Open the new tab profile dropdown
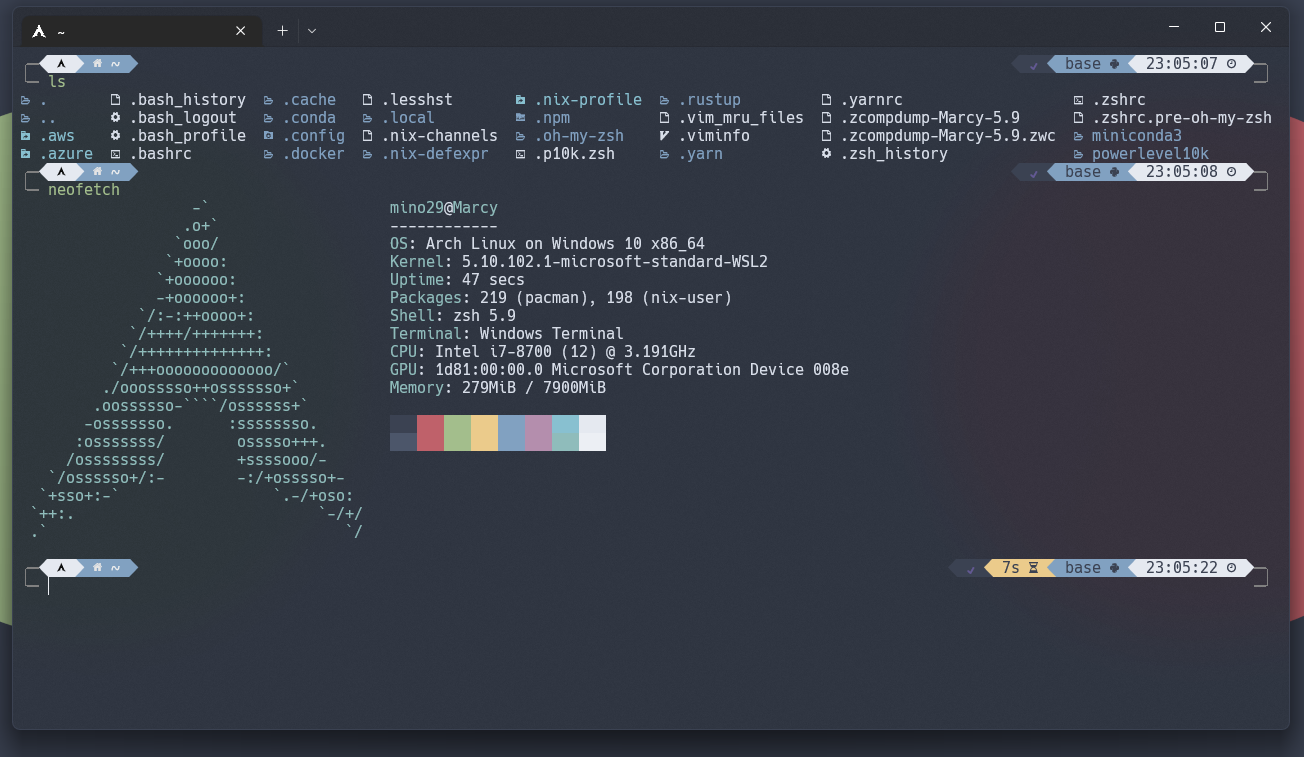The width and height of the screenshot is (1304, 757). pos(312,31)
